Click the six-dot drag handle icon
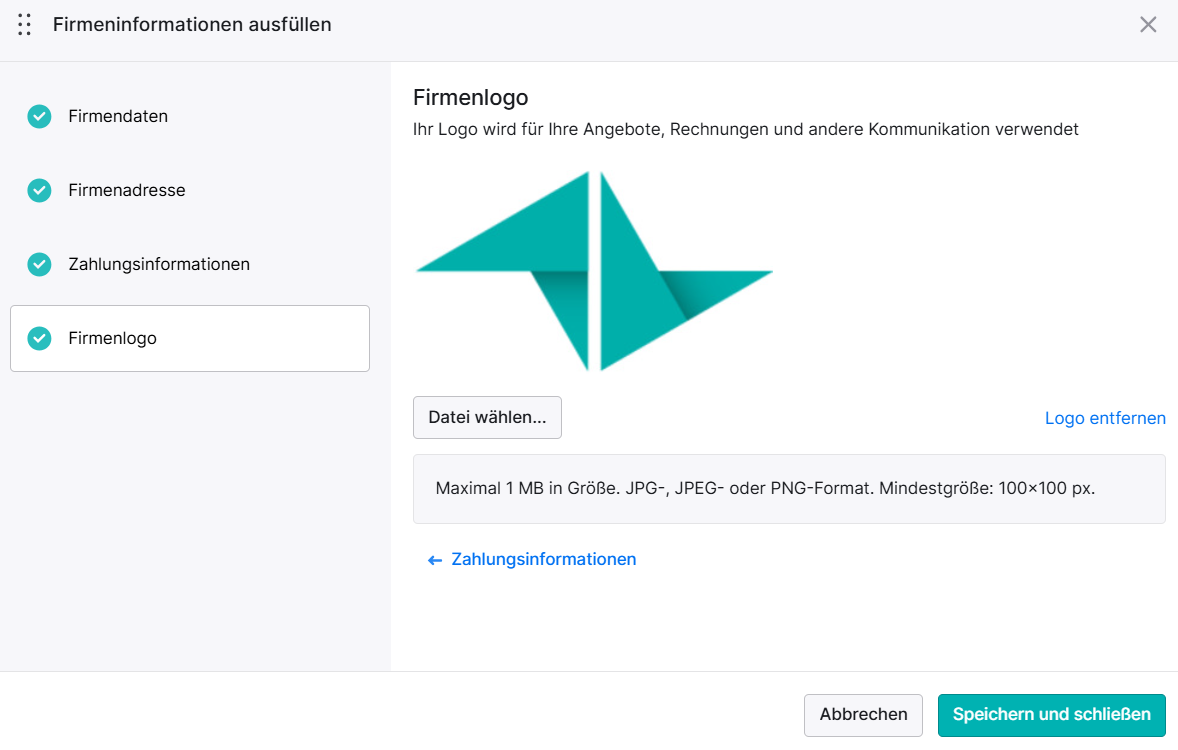The image size is (1178, 750). 24,25
